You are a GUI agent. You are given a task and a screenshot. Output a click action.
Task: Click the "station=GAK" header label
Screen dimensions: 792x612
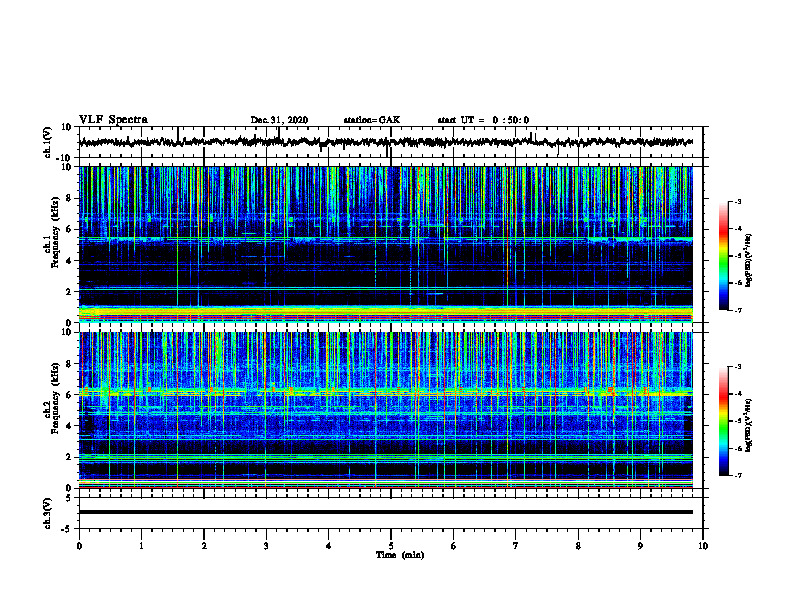[372, 120]
